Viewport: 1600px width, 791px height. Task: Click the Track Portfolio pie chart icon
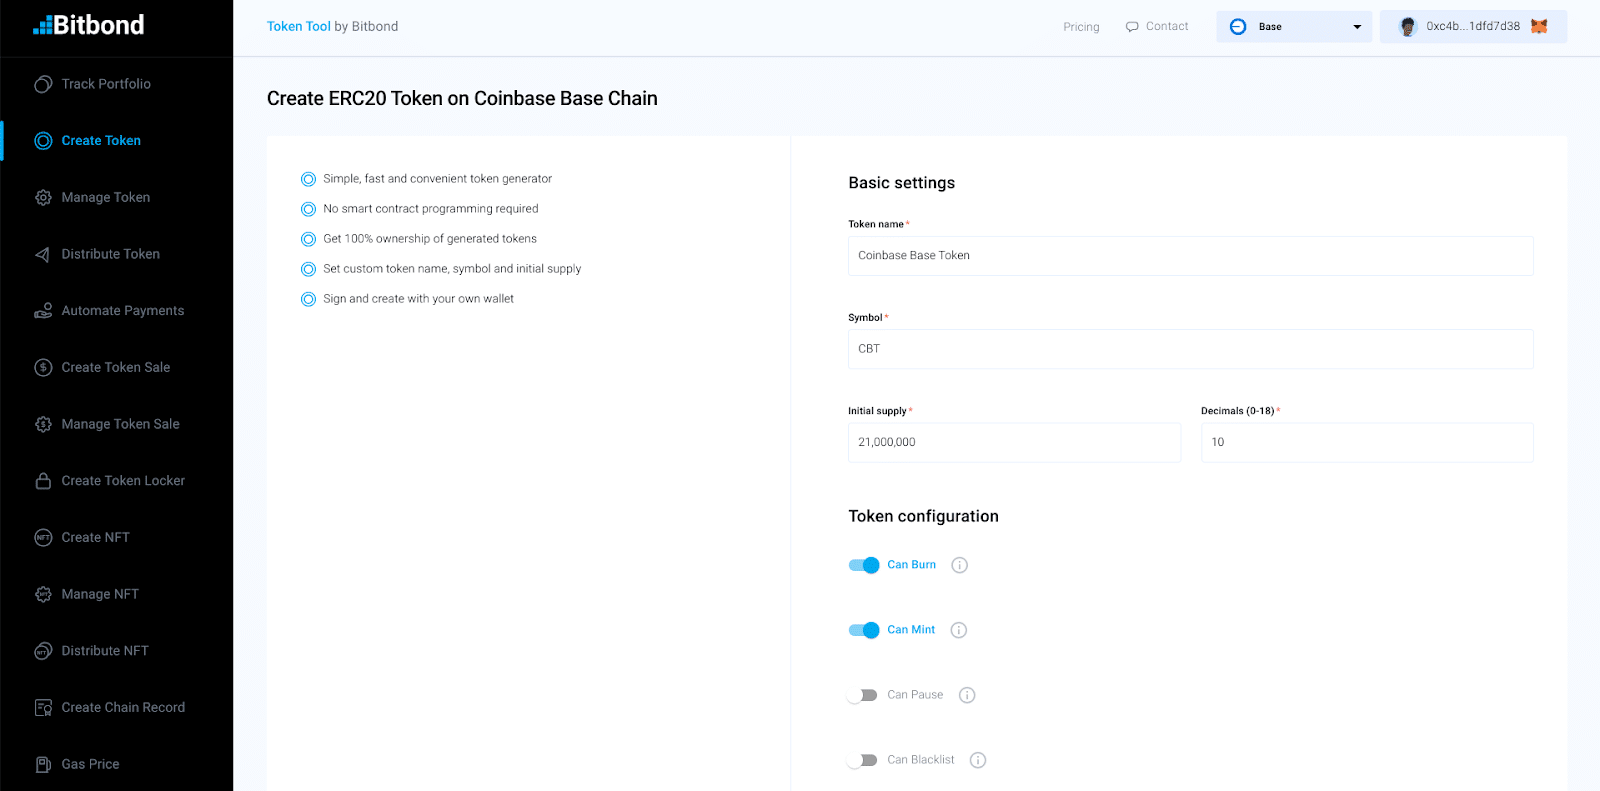click(43, 84)
